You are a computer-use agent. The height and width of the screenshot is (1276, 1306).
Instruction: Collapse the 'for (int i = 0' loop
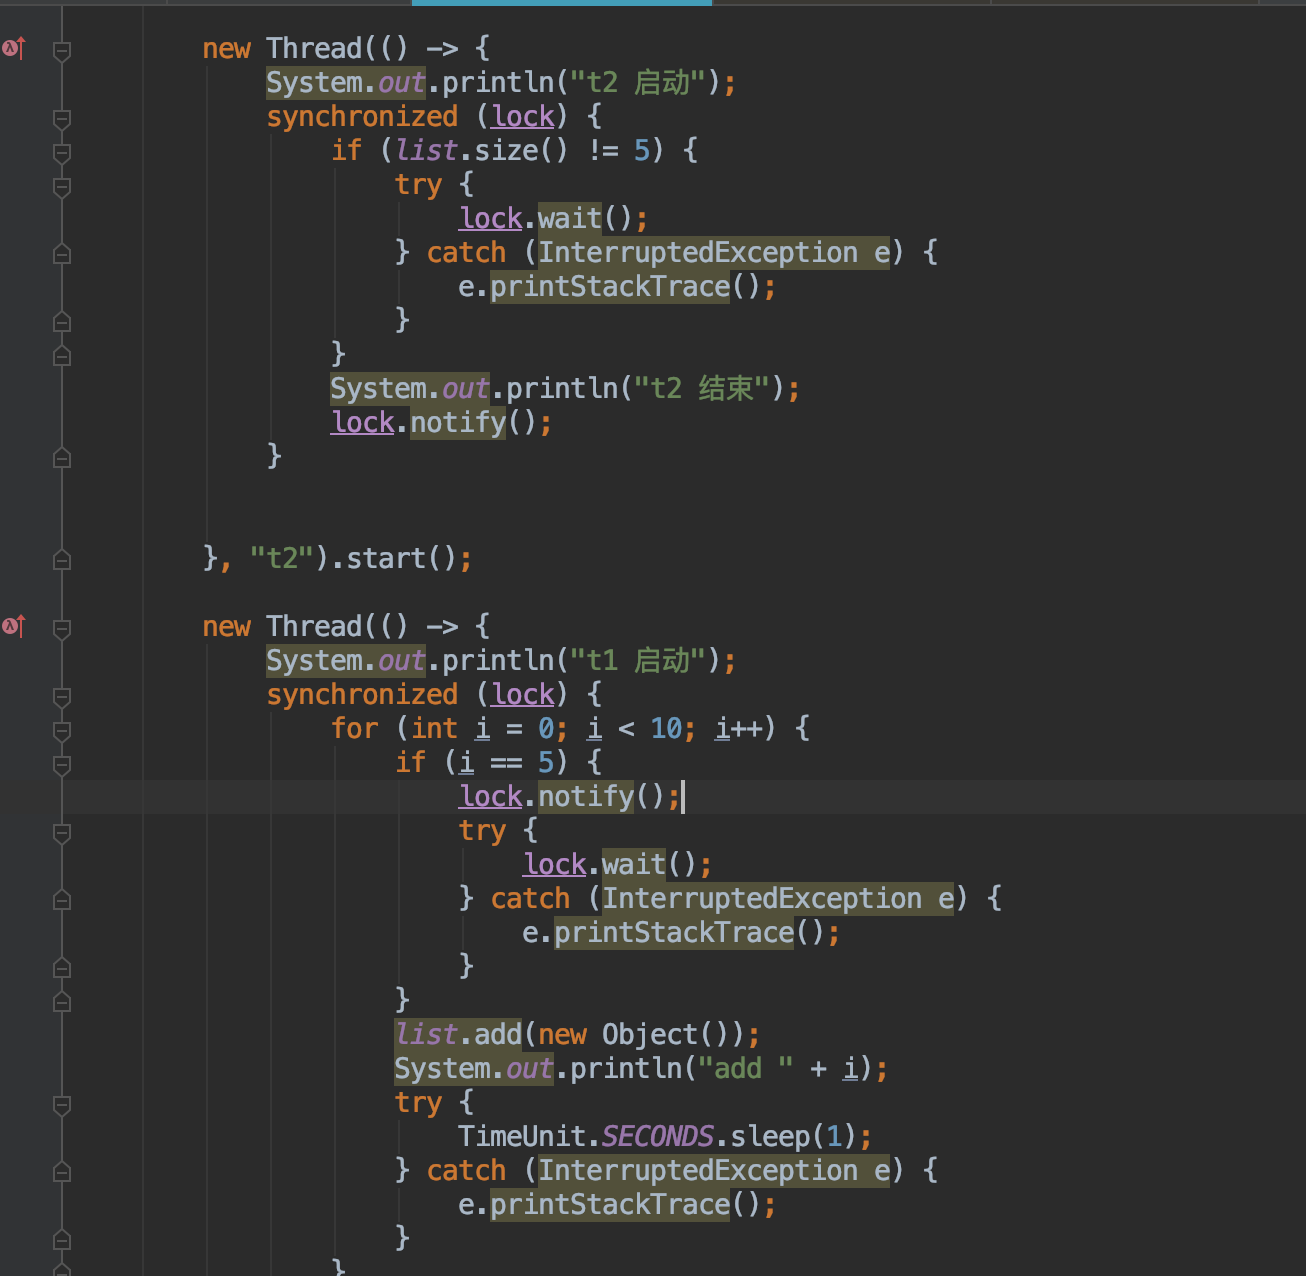(x=62, y=730)
